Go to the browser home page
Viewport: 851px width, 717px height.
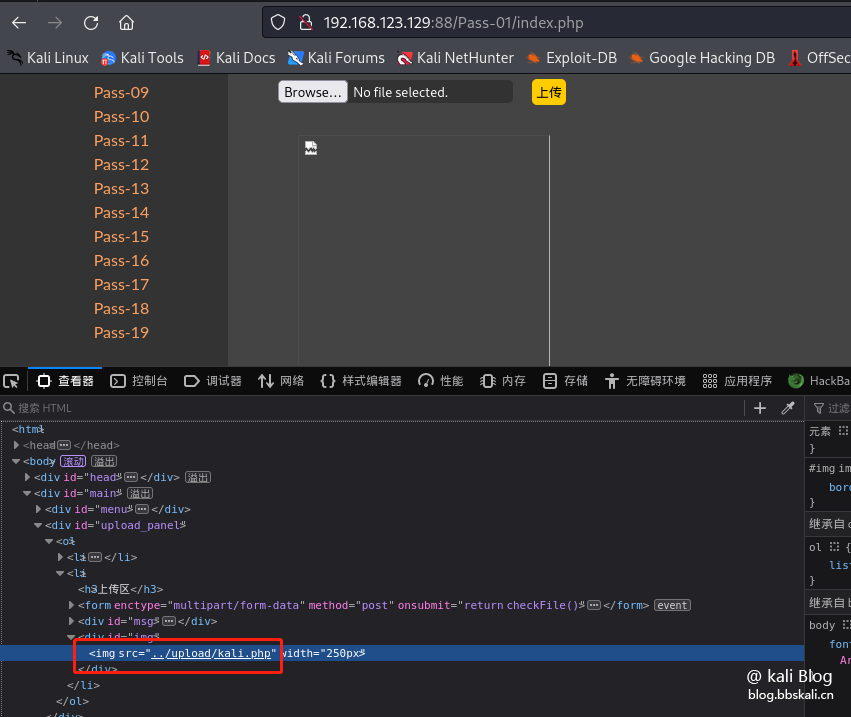pyautogui.click(x=126, y=22)
